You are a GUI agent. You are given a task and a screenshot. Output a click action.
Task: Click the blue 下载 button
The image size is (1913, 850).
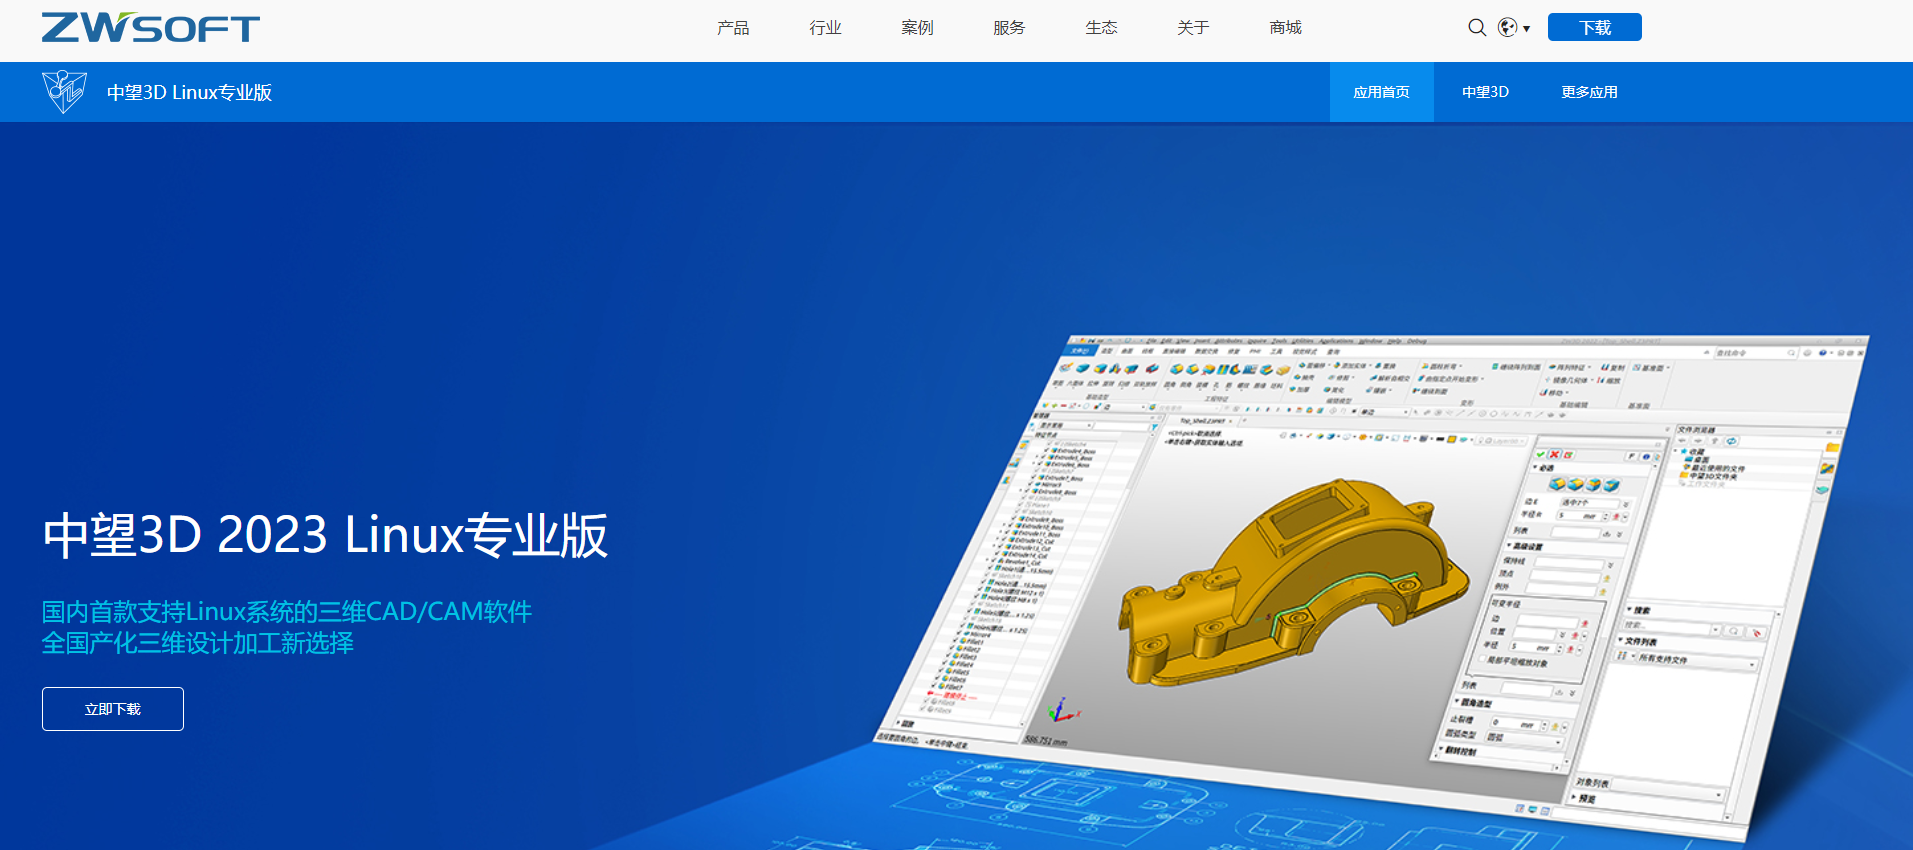coord(1594,27)
